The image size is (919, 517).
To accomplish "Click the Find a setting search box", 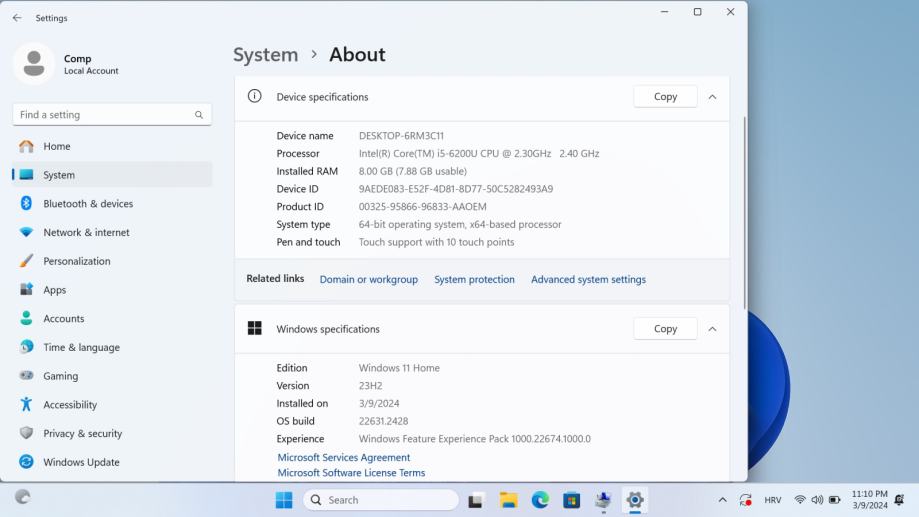I will (x=105, y=115).
